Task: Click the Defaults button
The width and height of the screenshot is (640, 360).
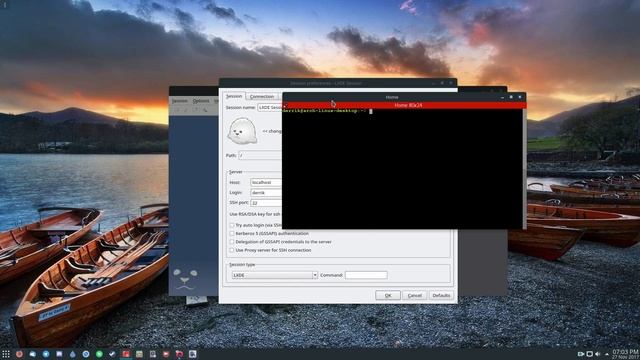Action: coord(441,295)
